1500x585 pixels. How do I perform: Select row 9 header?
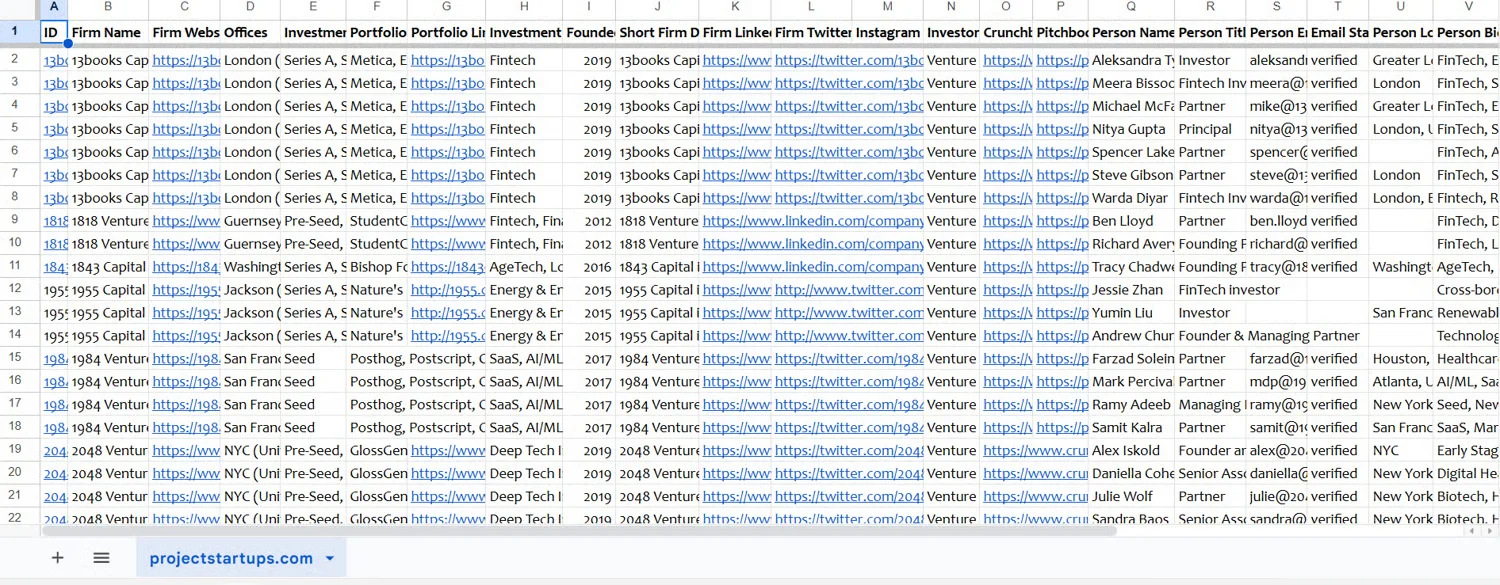pyautogui.click(x=15, y=221)
